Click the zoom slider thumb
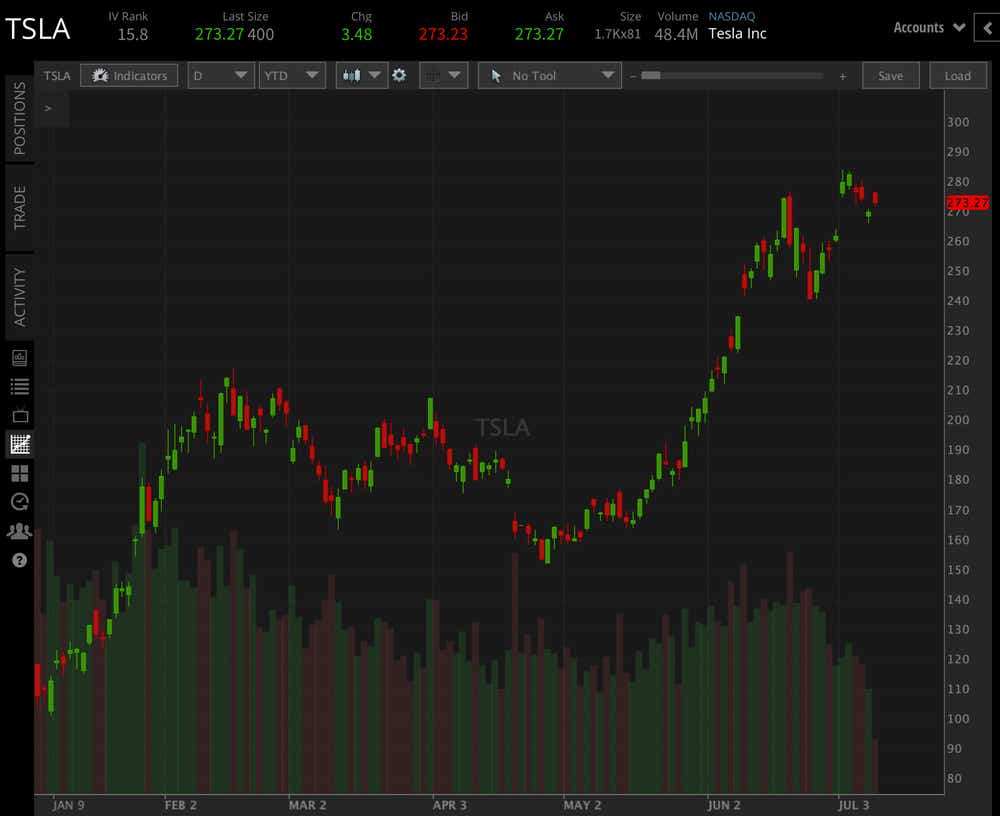Screen dimensions: 1000x816 [x=651, y=75]
